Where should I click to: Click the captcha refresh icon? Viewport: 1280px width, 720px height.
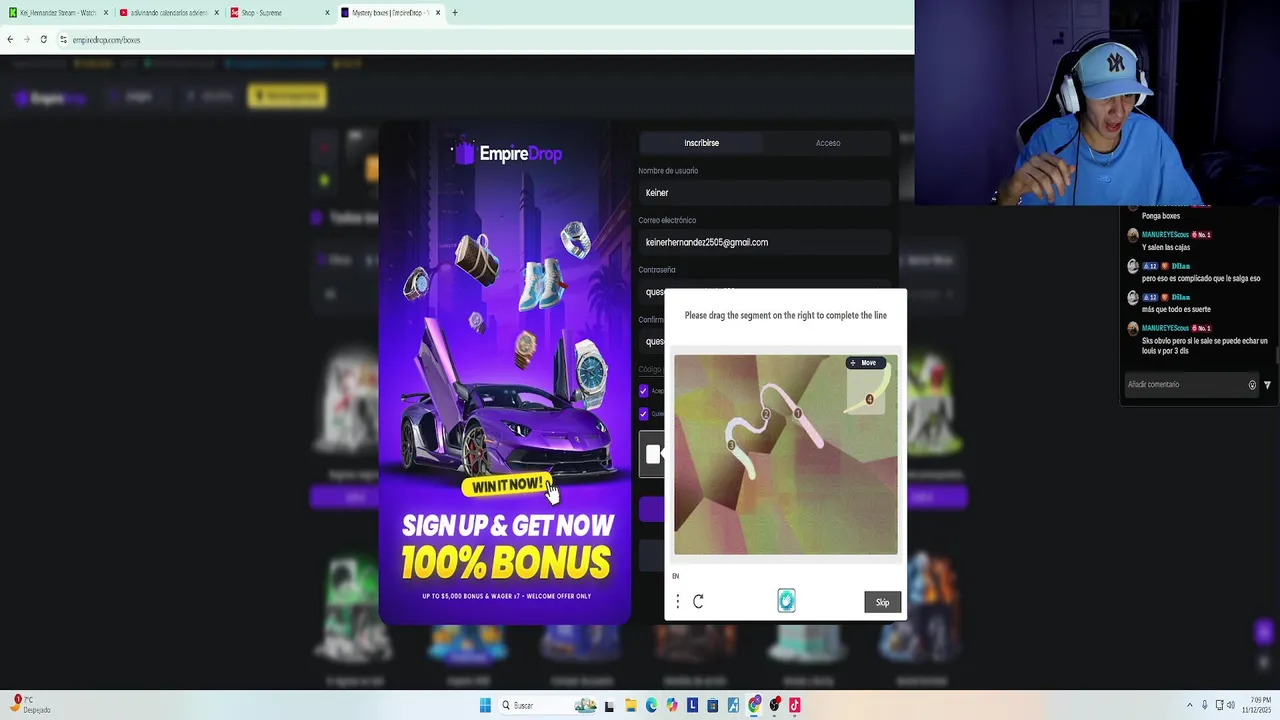point(698,601)
